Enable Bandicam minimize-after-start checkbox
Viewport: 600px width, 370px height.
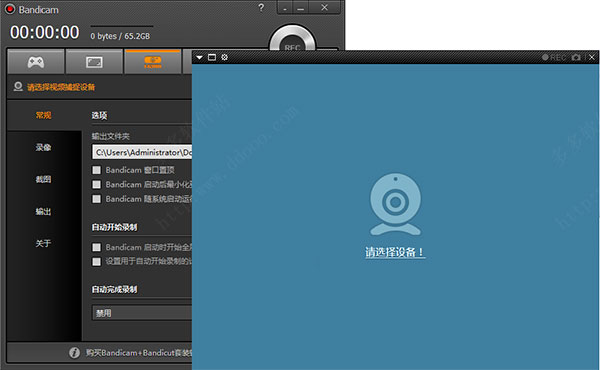(x=96, y=184)
